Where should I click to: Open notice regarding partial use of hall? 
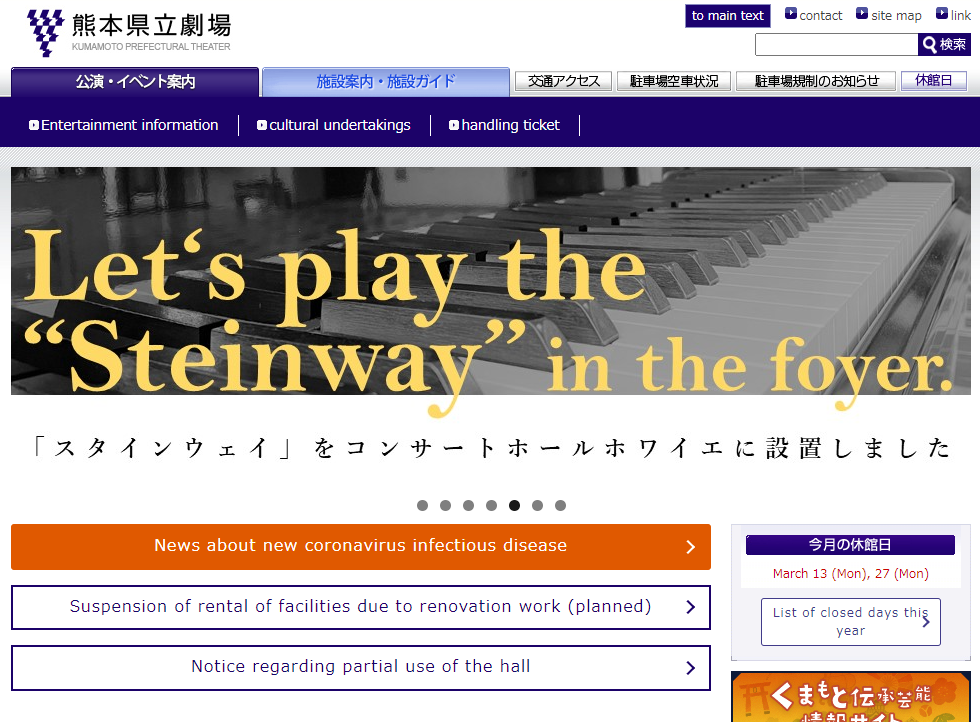pos(361,668)
